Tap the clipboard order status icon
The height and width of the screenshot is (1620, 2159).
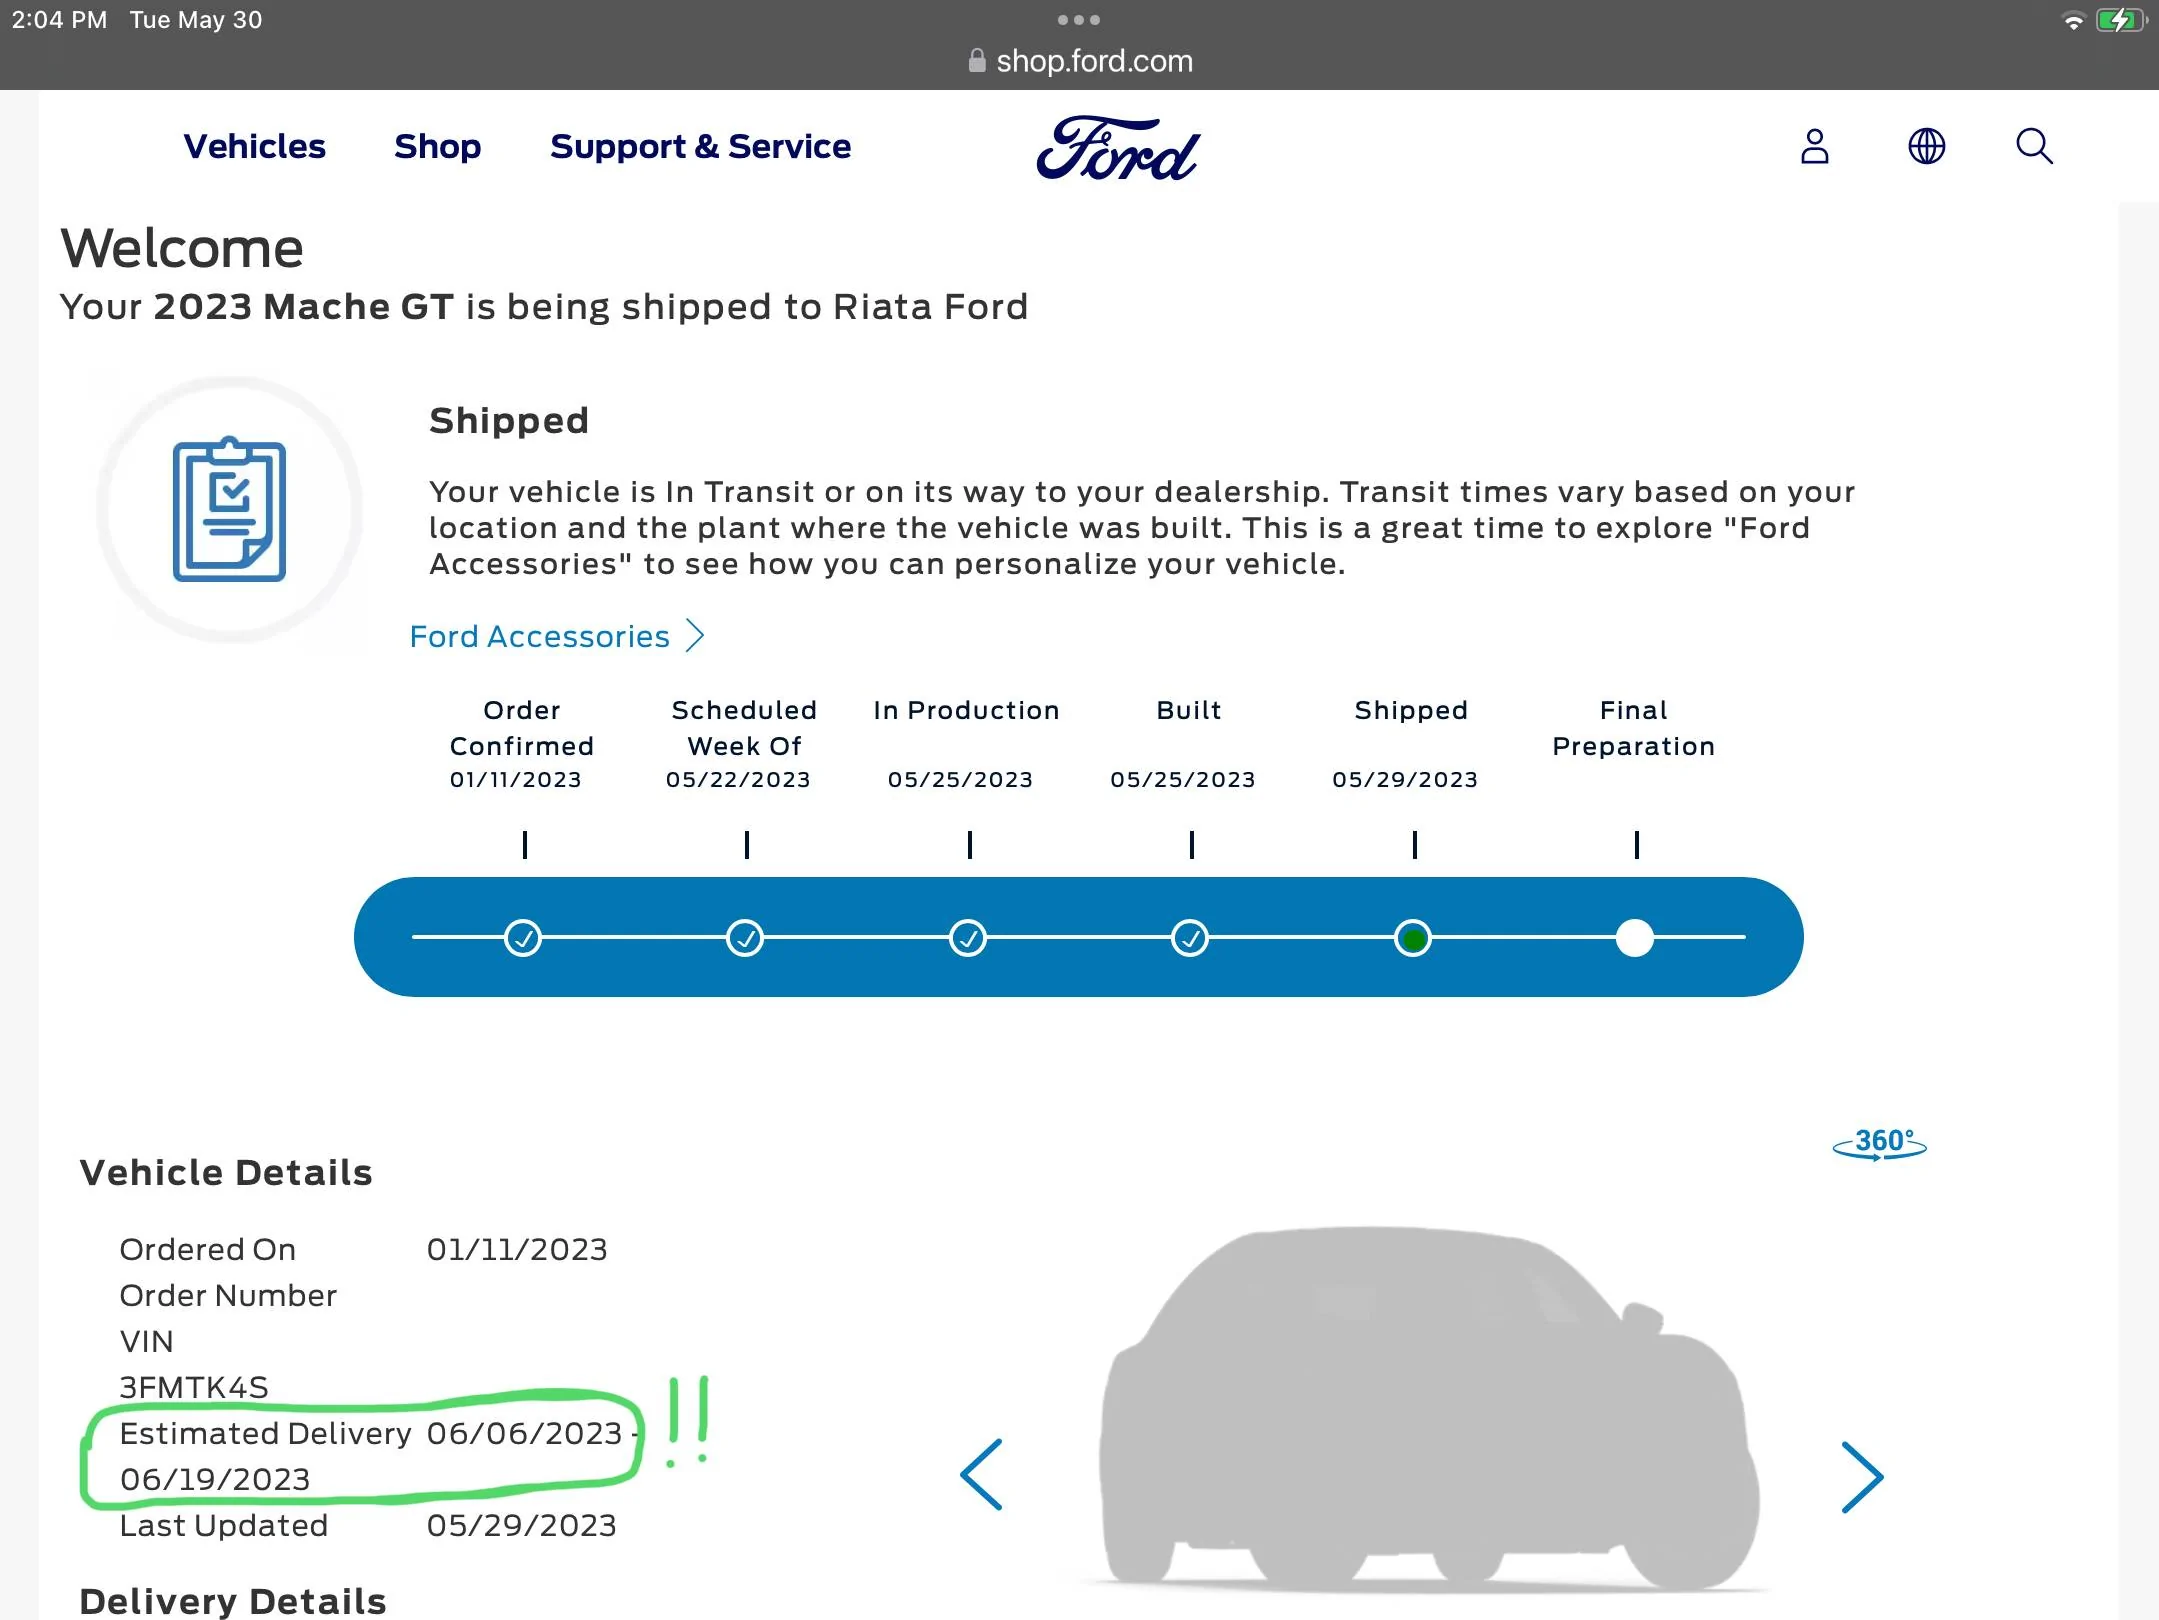(229, 509)
